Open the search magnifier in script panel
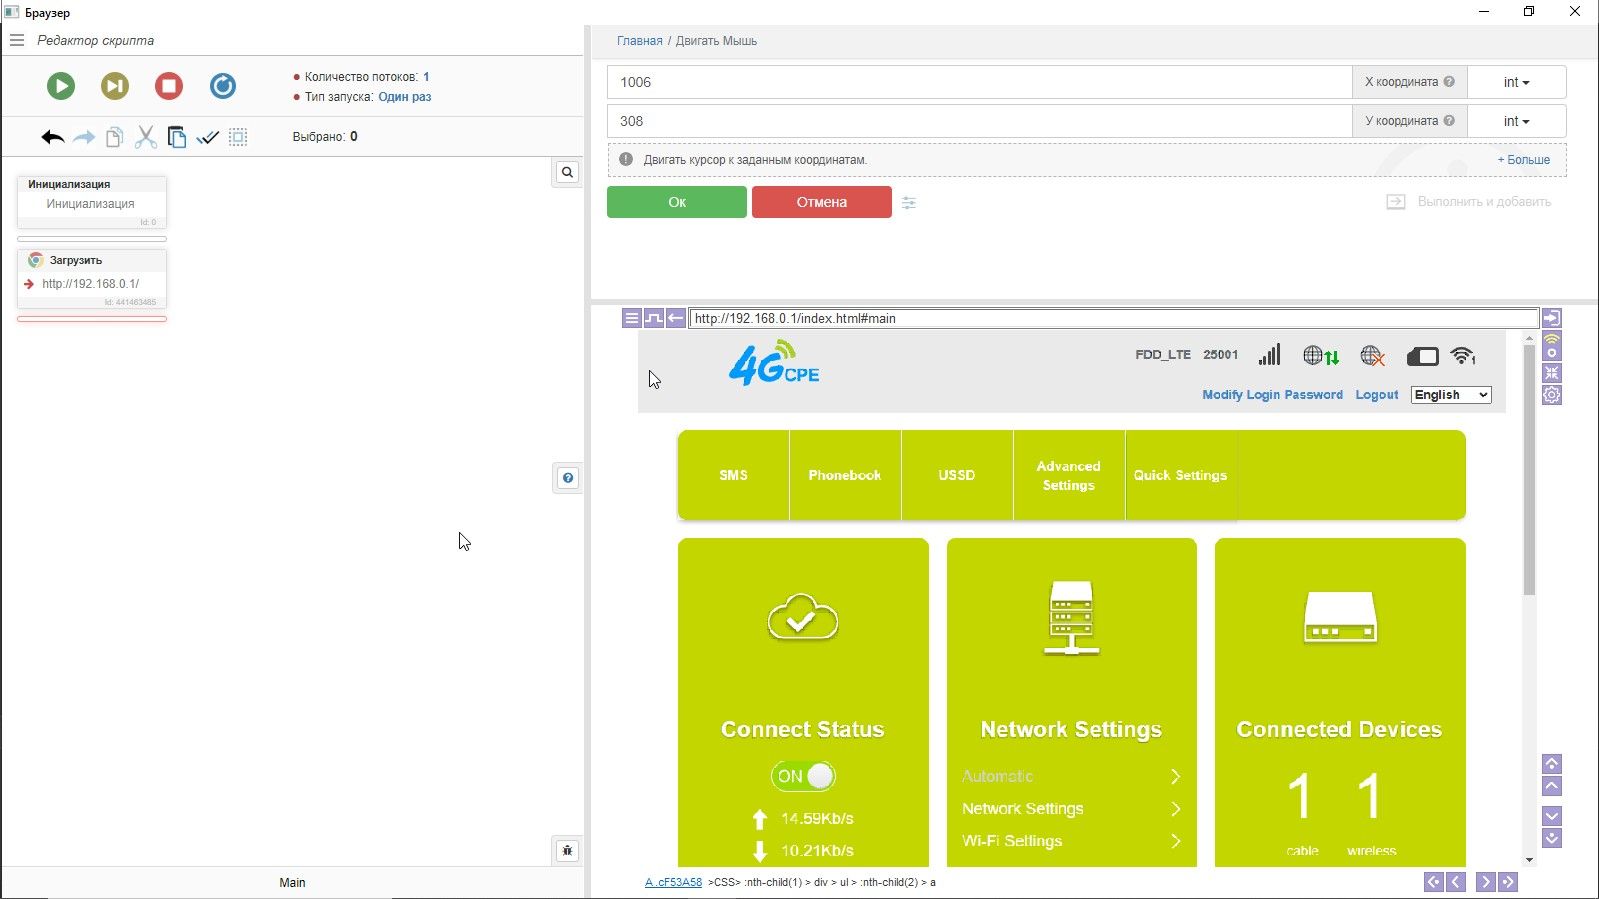This screenshot has height=899, width=1599. coord(567,172)
